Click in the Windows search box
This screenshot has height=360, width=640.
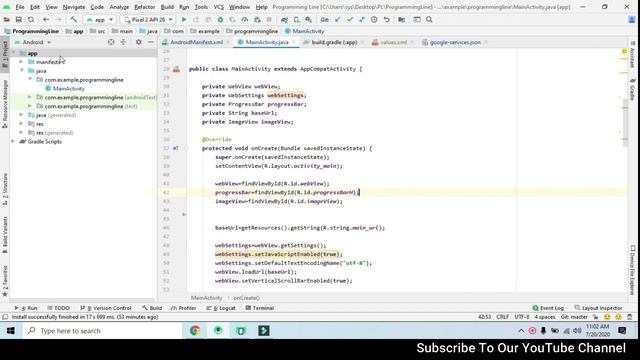pyautogui.click(x=102, y=331)
